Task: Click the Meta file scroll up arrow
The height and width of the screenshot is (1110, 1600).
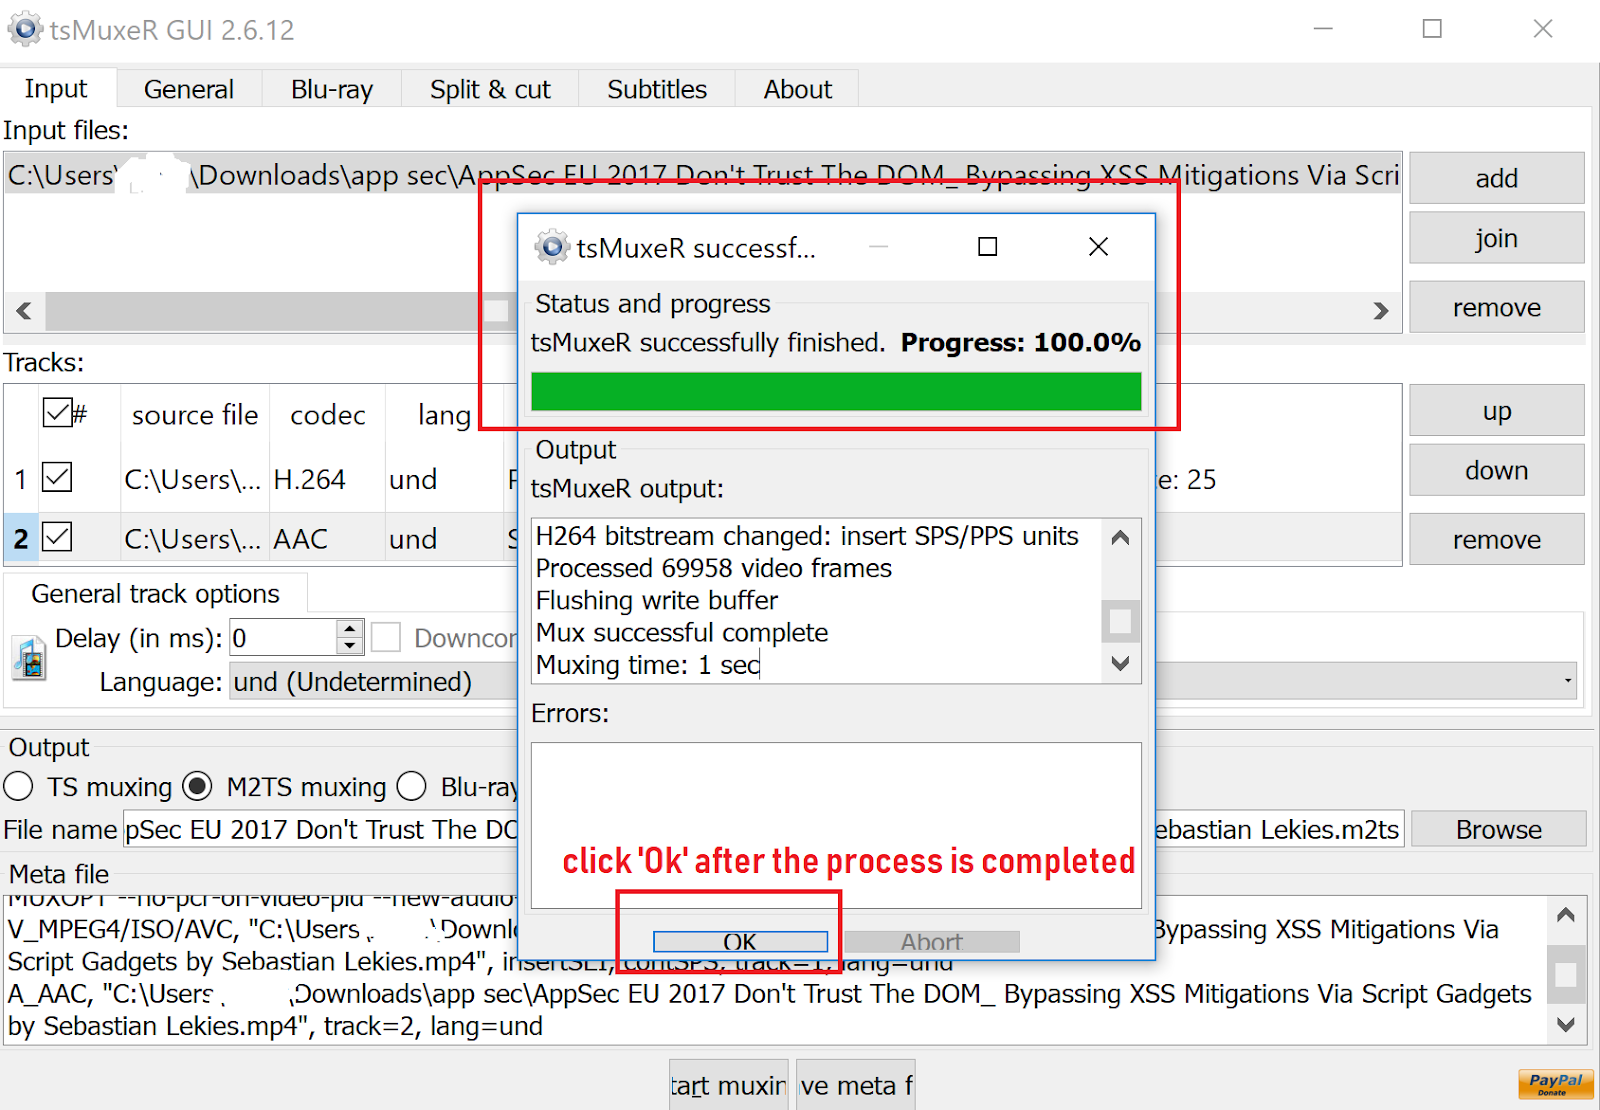Action: (1566, 914)
